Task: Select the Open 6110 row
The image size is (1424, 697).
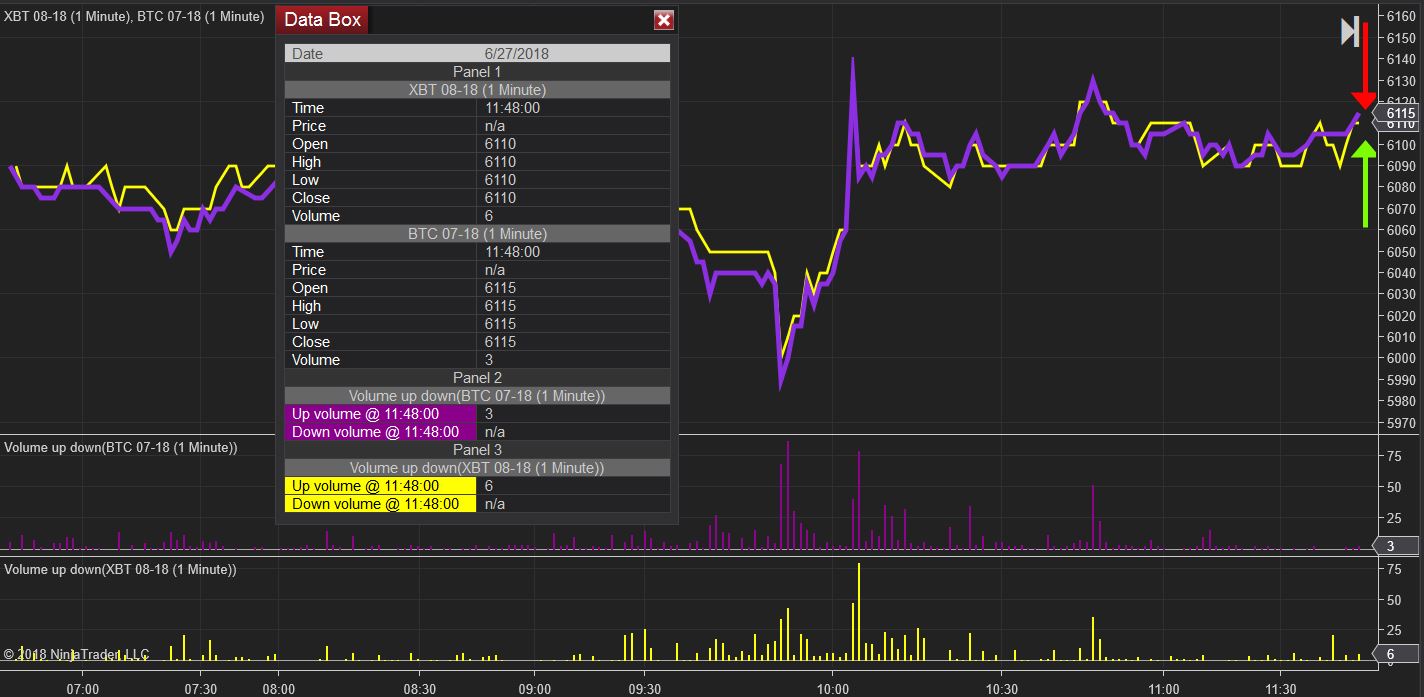Action: tap(477, 144)
